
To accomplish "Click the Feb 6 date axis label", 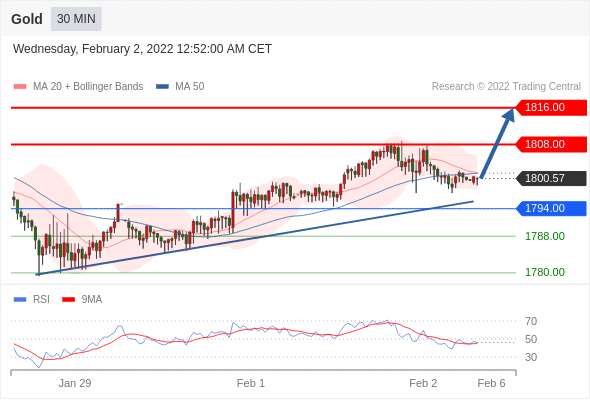I will click(x=491, y=383).
